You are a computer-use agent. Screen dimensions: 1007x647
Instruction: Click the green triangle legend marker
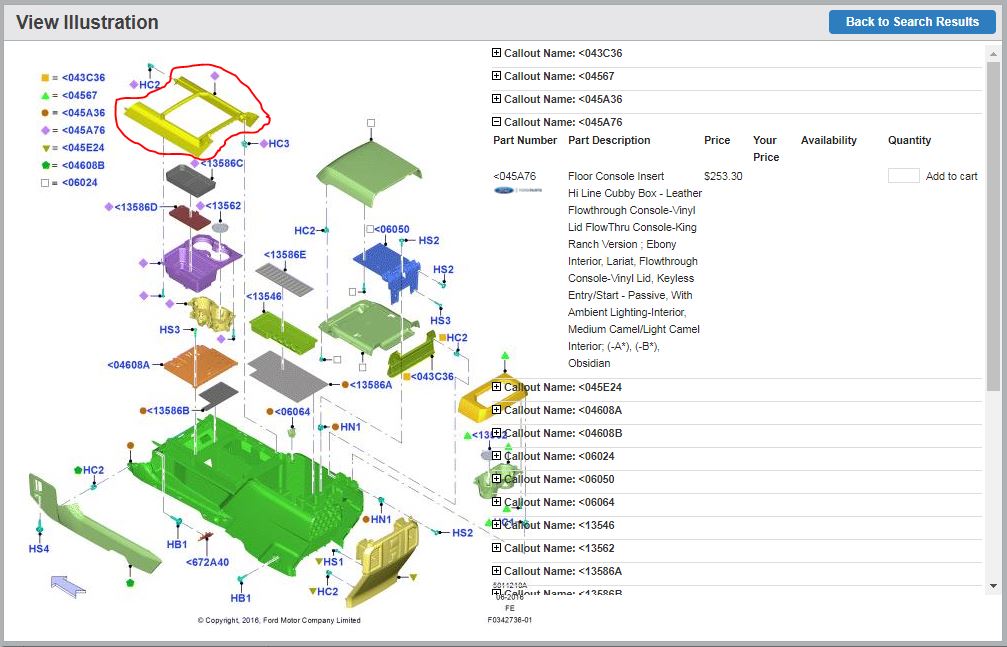click(x=45, y=95)
